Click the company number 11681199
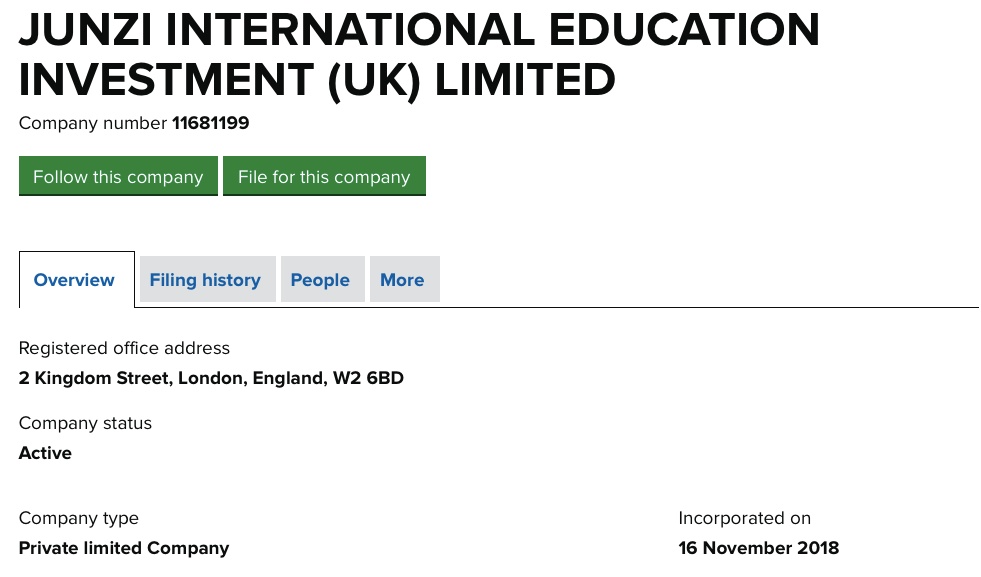The height and width of the screenshot is (577, 981). click(x=211, y=124)
